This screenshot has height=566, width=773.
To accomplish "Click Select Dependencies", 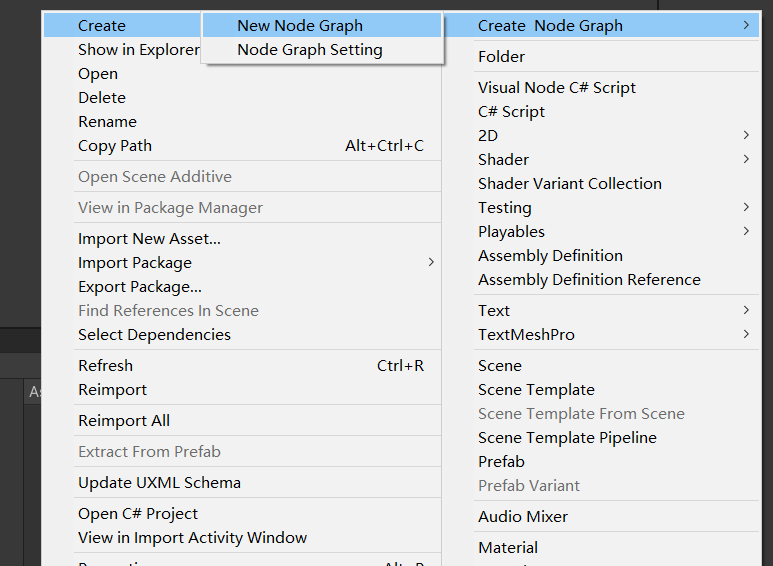I will [242, 335].
